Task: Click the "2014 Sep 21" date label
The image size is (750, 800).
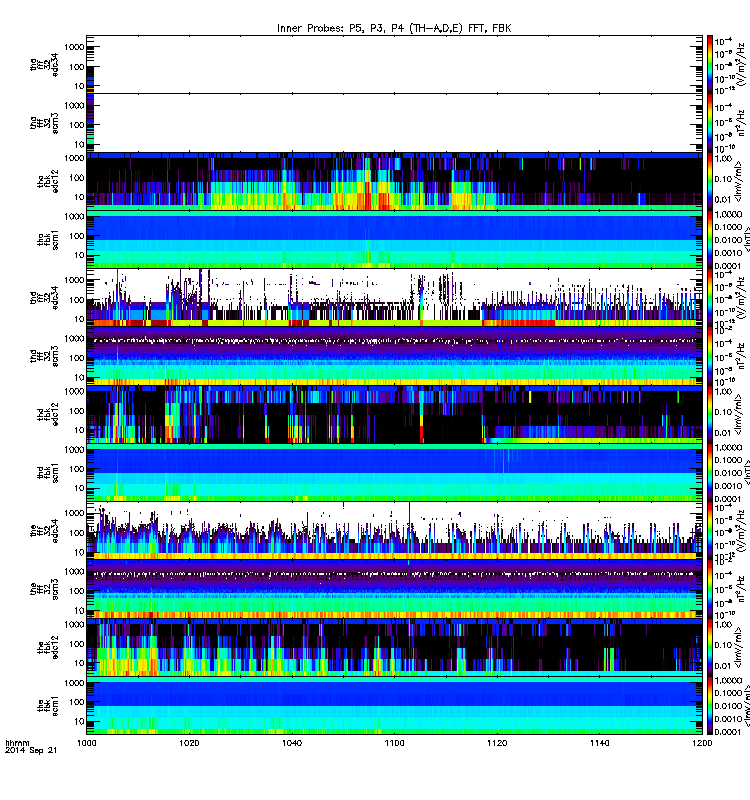Action: [x=31, y=751]
